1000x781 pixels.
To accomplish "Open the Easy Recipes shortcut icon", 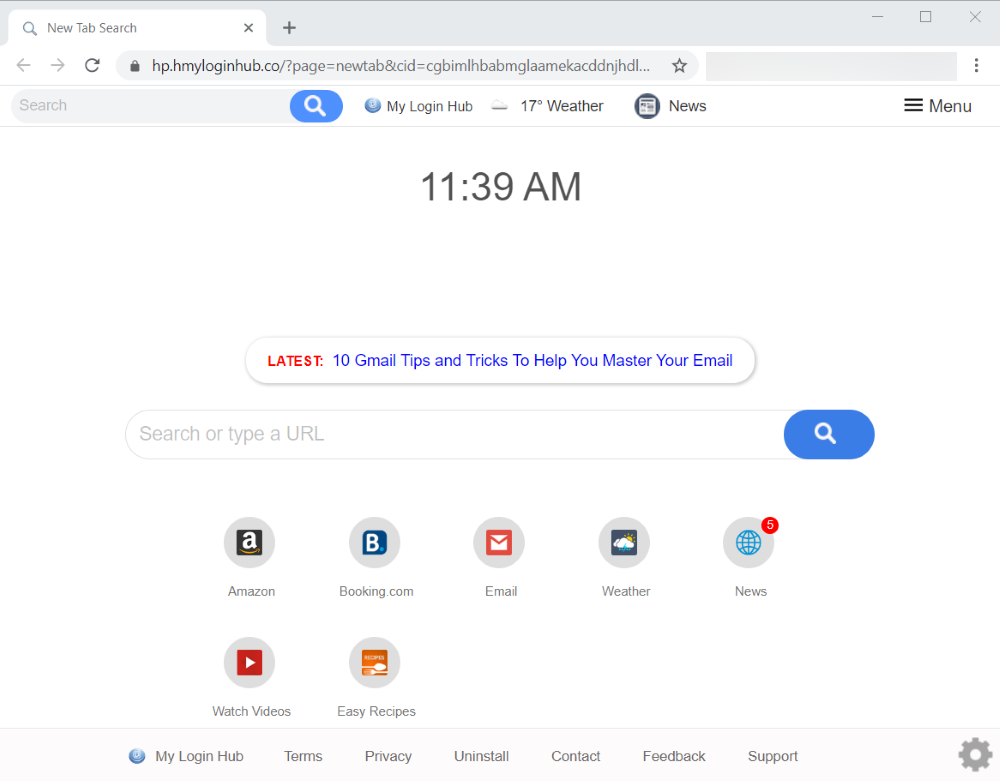I will coord(374,662).
